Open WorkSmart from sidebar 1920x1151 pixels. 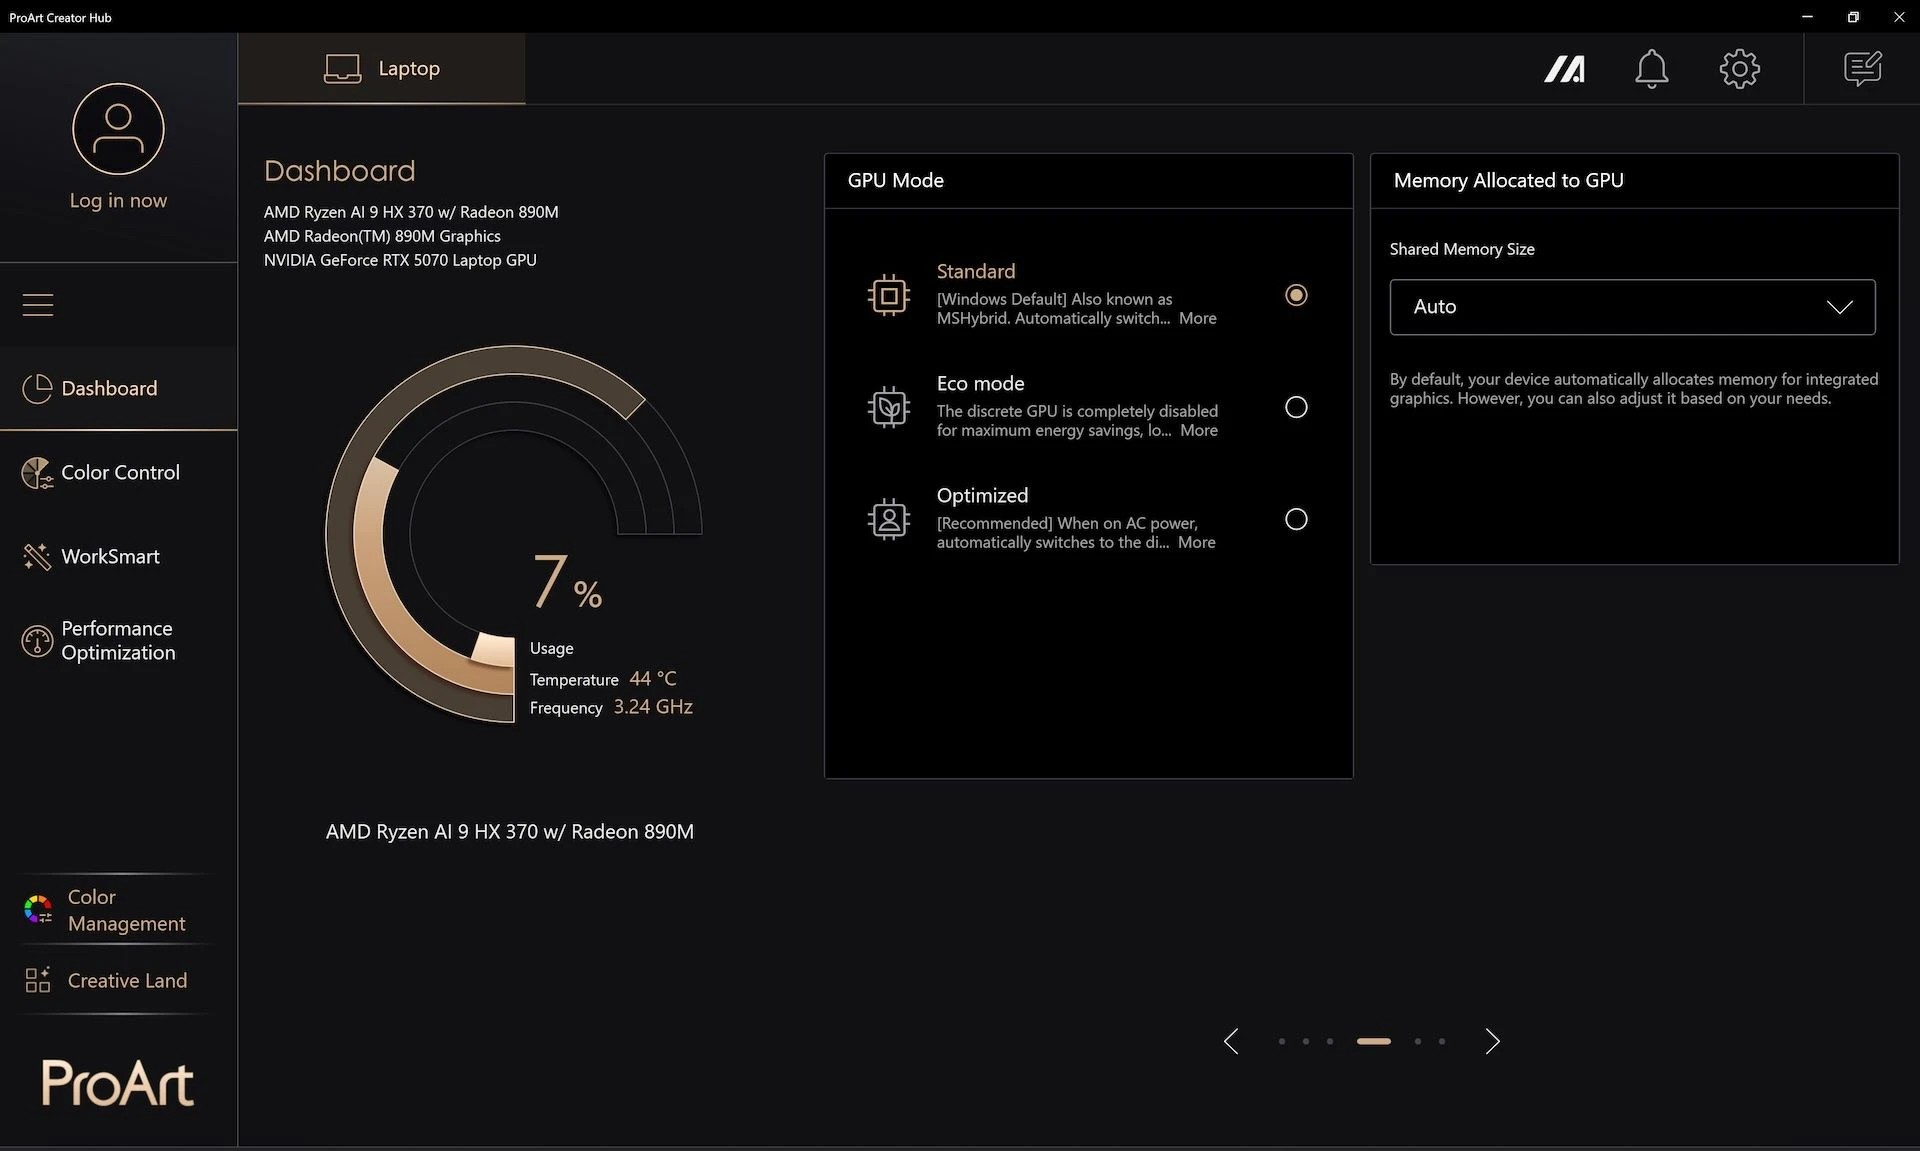pos(110,556)
